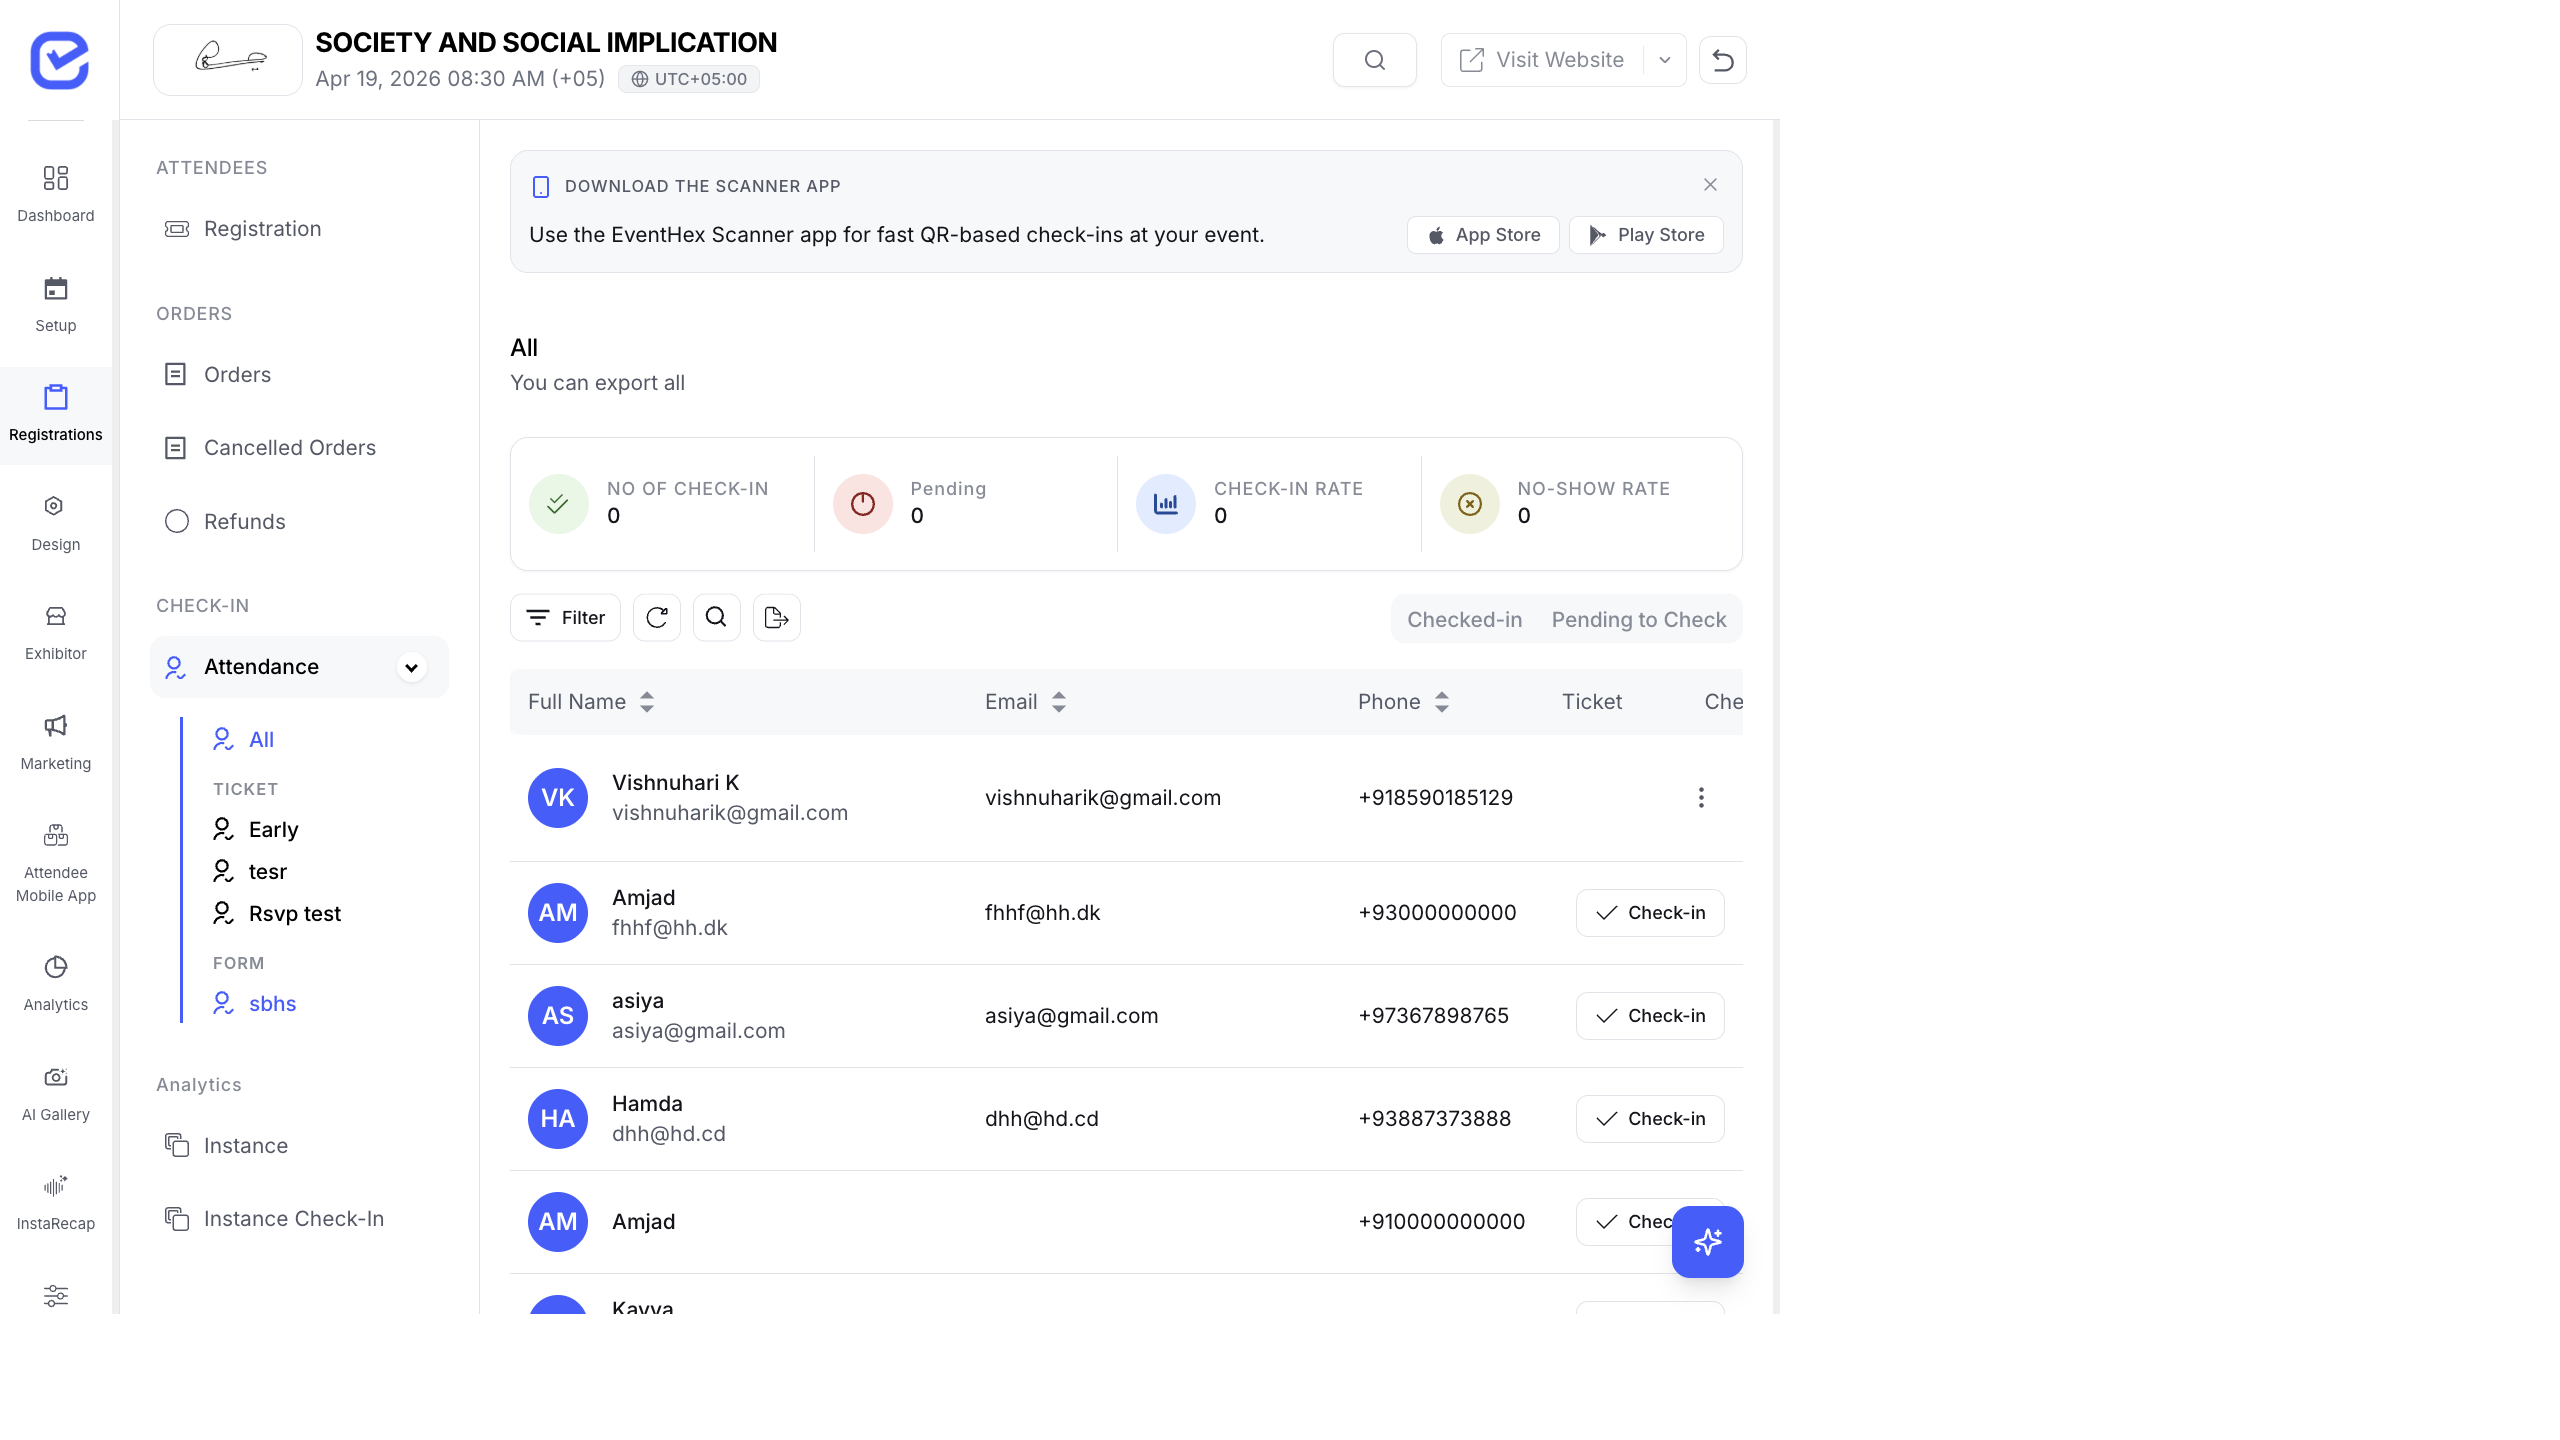Open search in the check-in toolbar
The image size is (2560, 1440).
[x=716, y=617]
